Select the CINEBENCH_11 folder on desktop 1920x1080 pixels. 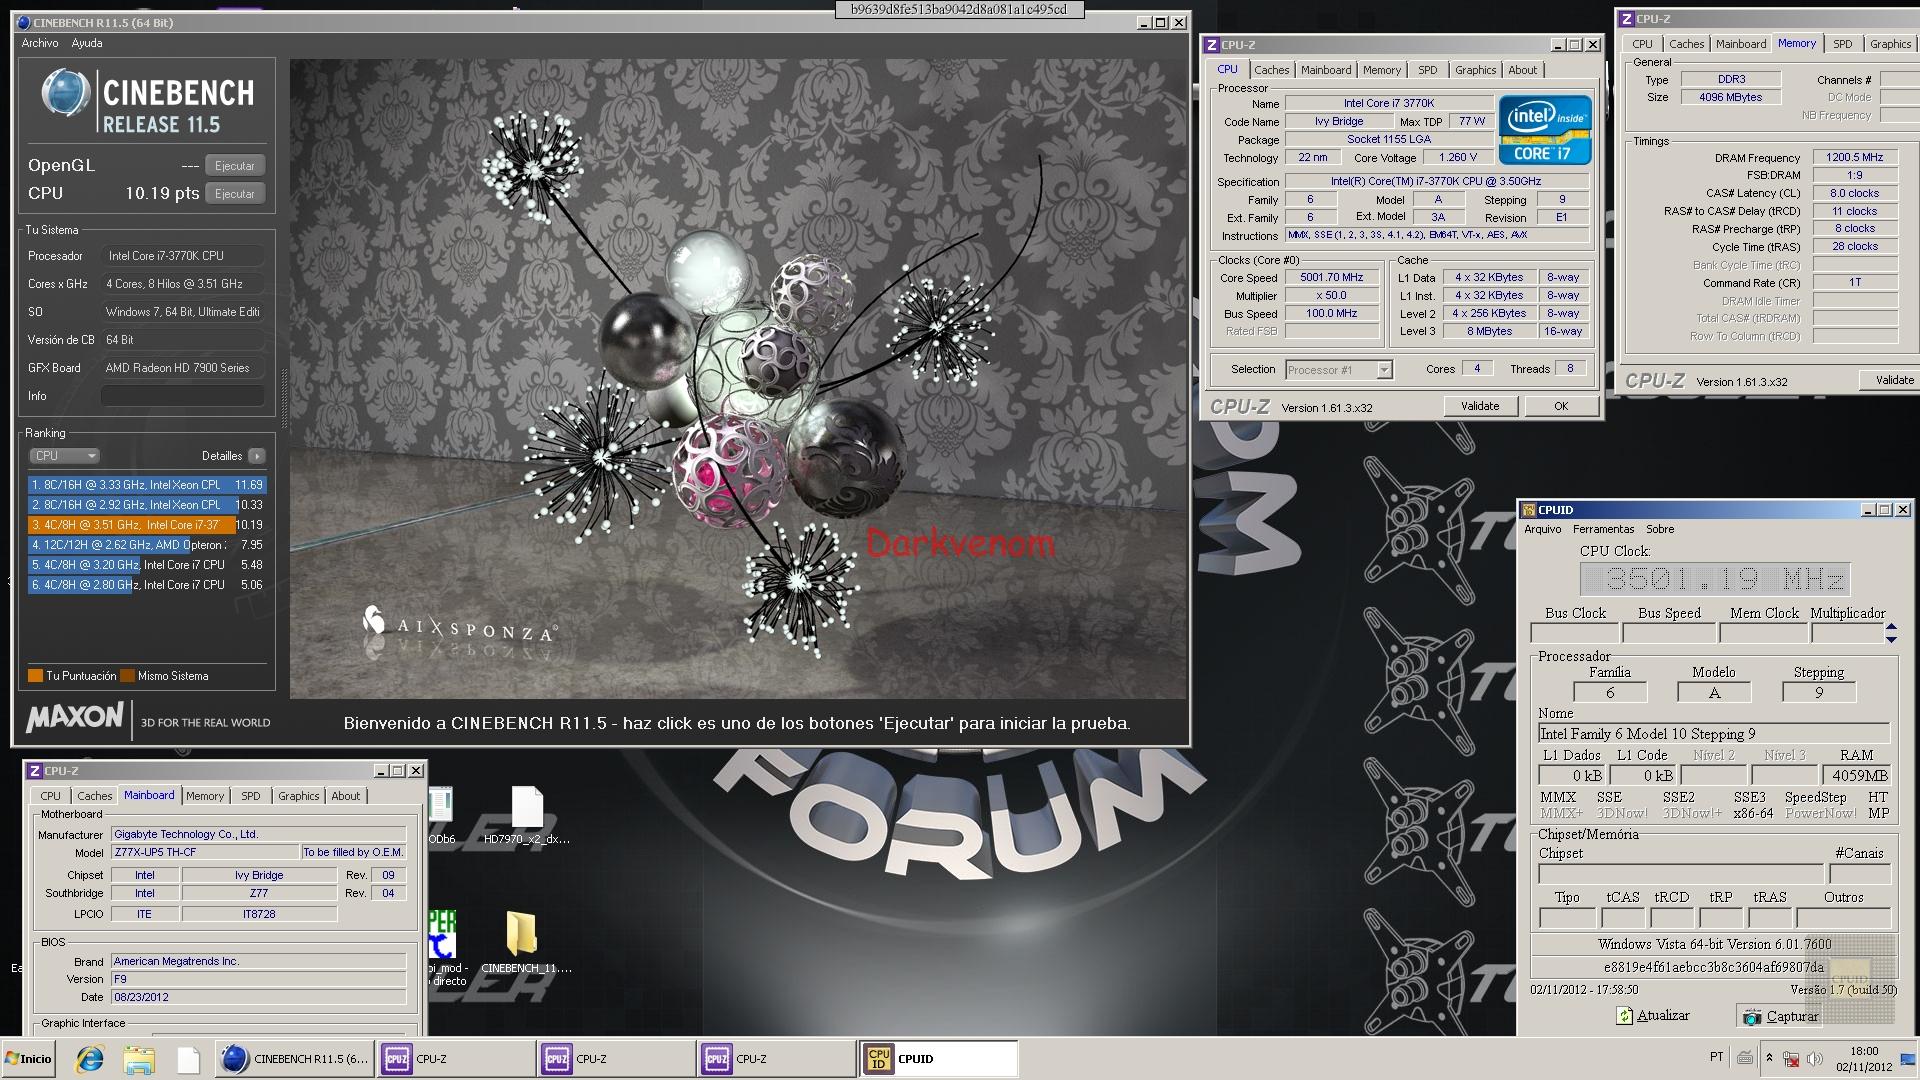pyautogui.click(x=525, y=943)
